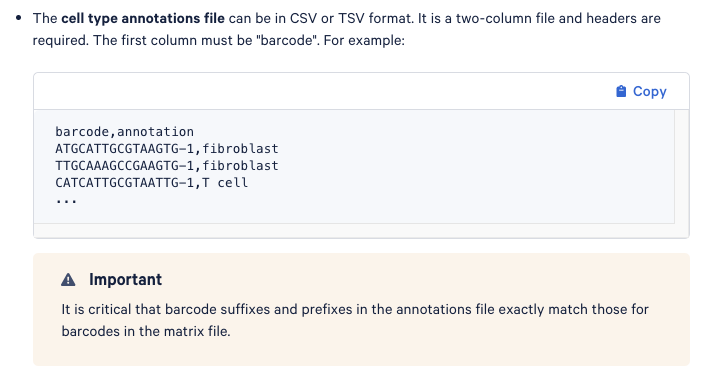Click the bold "cell type annotations file" text
705x369 pixels.
pyautogui.click(x=143, y=18)
